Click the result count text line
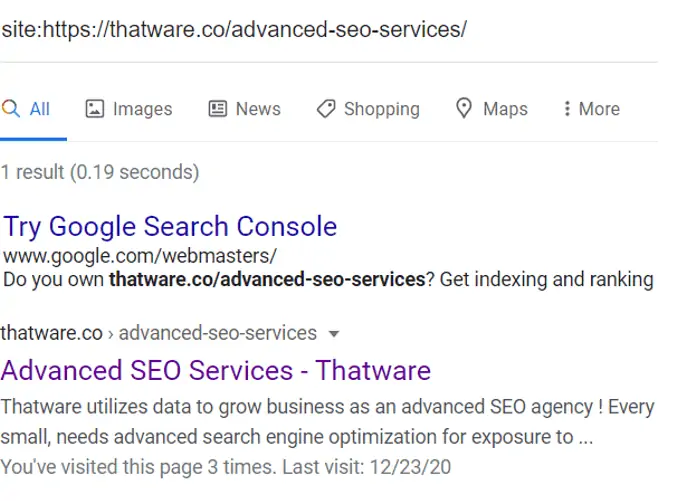This screenshot has height=501, width=700. pyautogui.click(x=100, y=172)
